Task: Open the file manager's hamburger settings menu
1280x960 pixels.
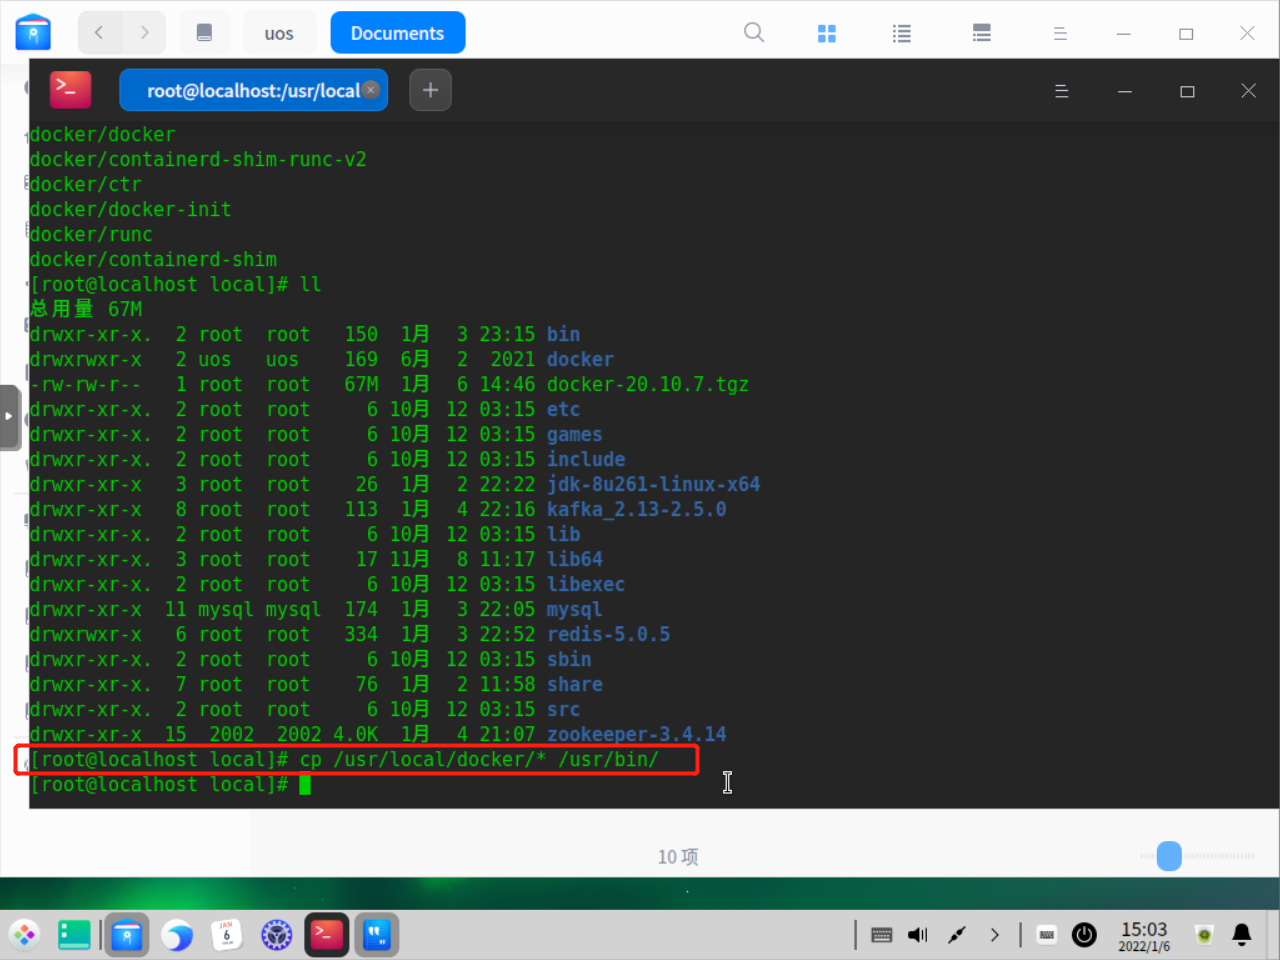Action: click(1060, 32)
